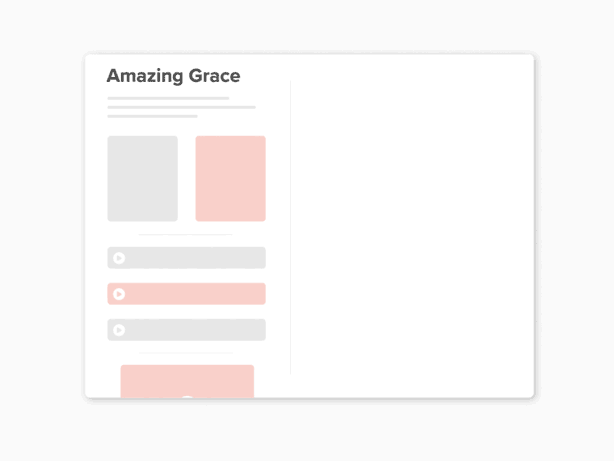
Task: Open the large pink video block at bottom
Action: point(187,381)
